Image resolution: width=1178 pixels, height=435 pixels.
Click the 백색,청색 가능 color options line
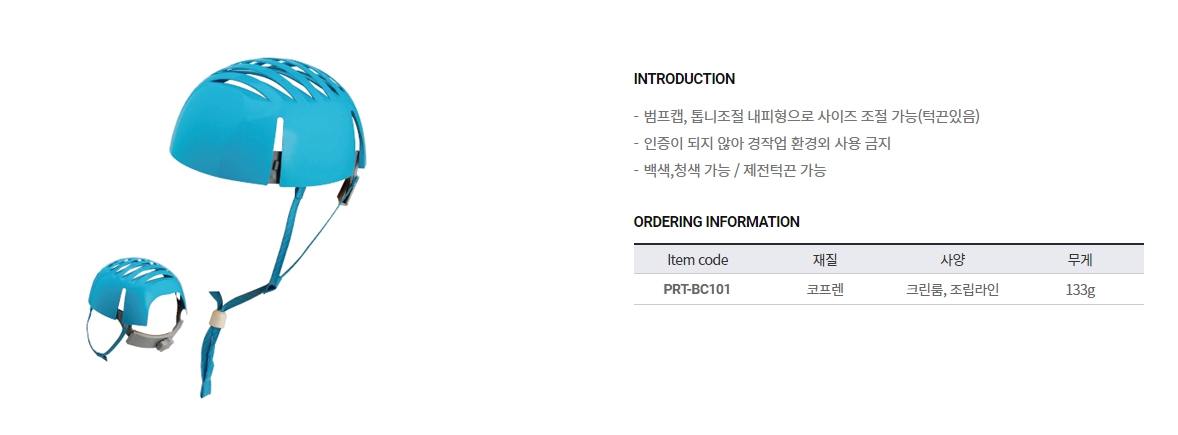point(730,170)
